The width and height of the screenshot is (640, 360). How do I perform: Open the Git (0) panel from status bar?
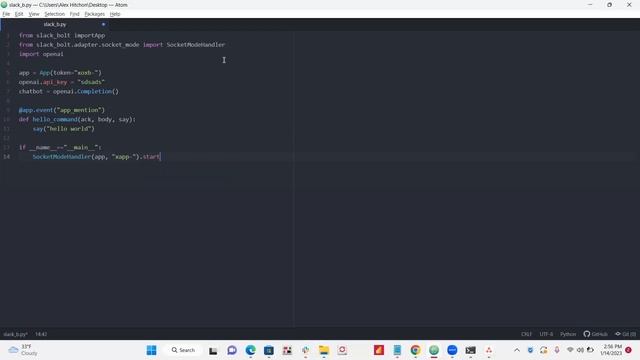pos(625,334)
